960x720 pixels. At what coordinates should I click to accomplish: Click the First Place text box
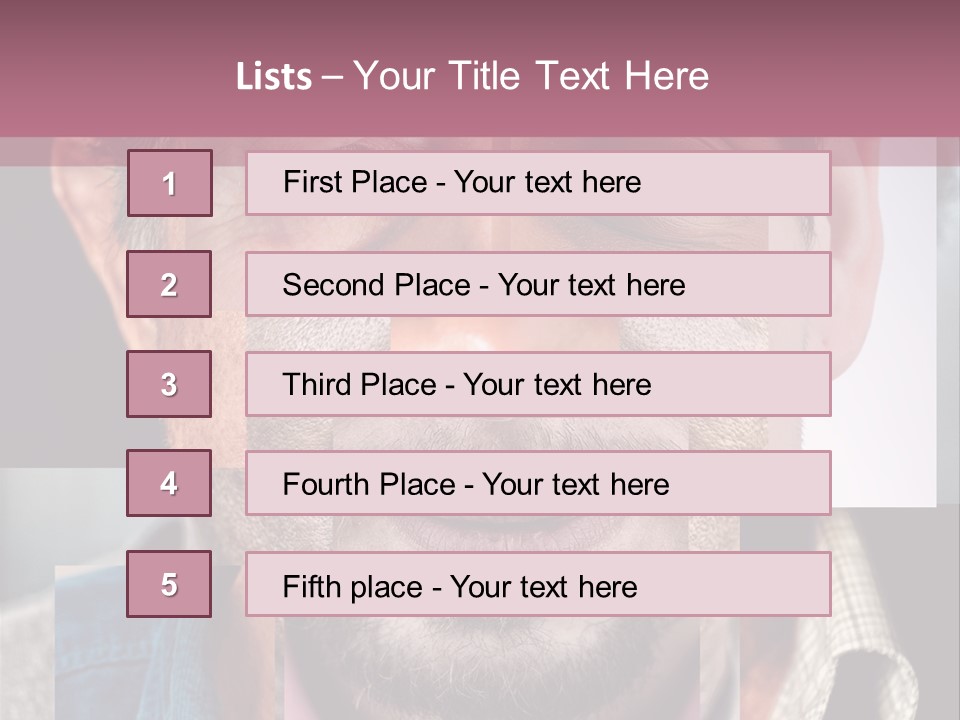(538, 183)
